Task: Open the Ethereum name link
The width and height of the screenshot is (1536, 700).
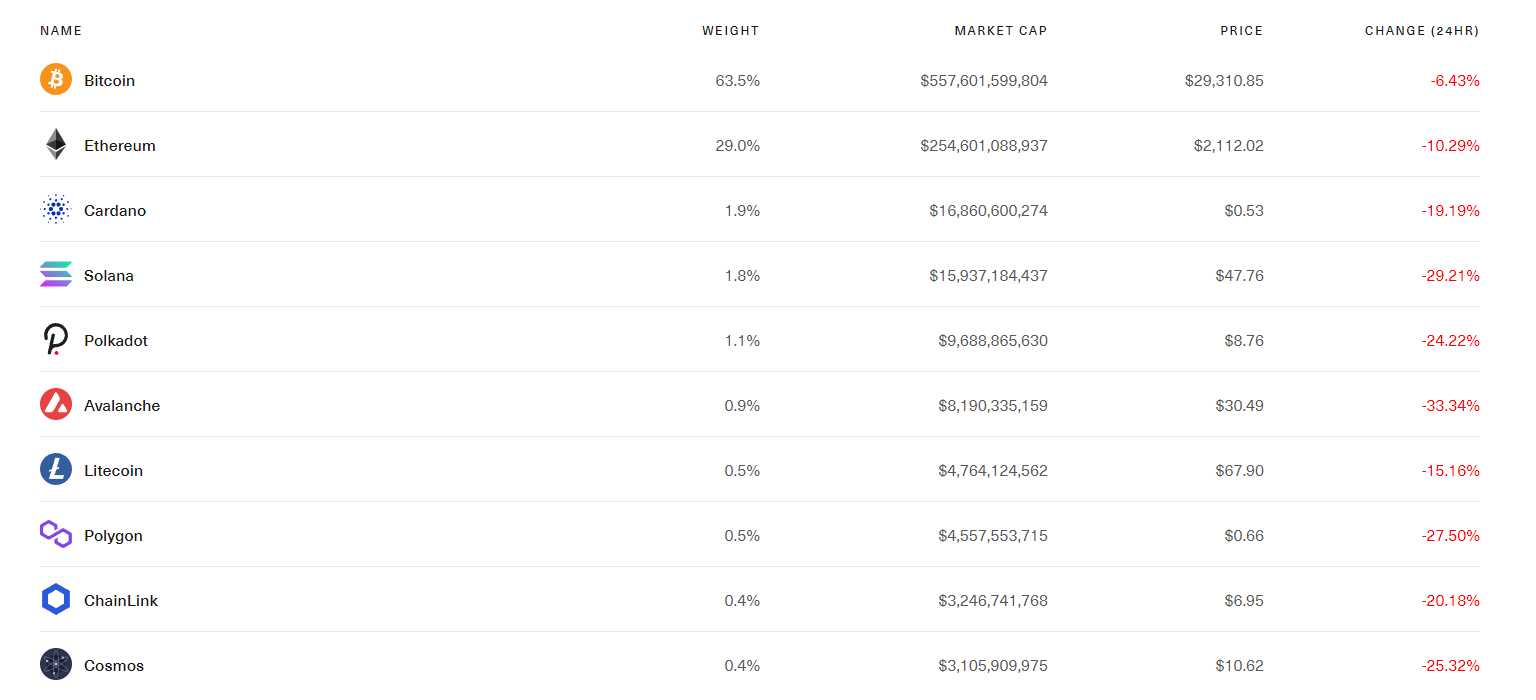Action: click(120, 146)
